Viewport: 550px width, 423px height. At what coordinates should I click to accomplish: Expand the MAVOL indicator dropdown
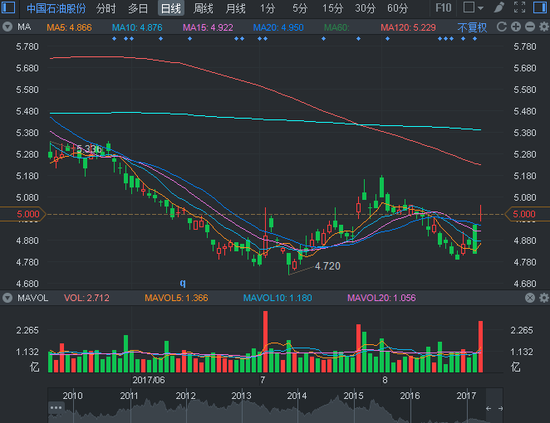[7, 298]
